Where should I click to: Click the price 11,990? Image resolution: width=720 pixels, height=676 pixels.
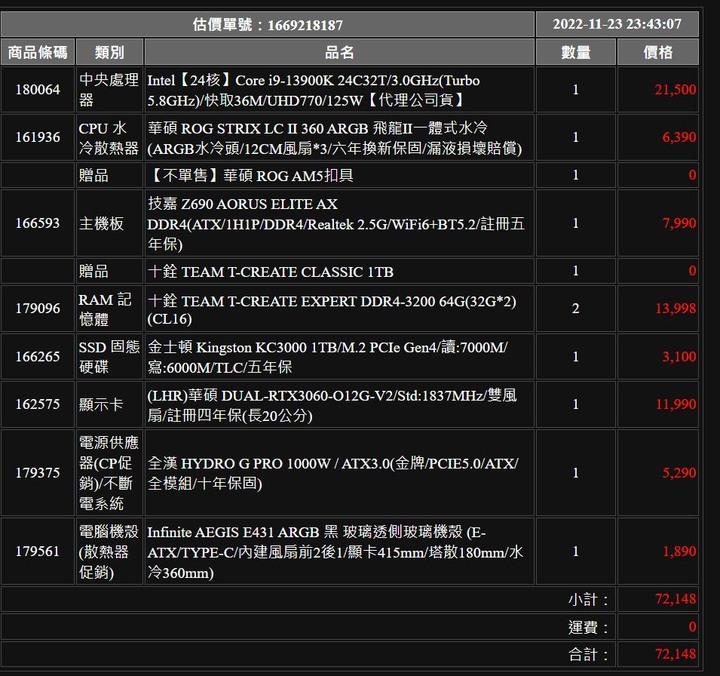pyautogui.click(x=675, y=405)
